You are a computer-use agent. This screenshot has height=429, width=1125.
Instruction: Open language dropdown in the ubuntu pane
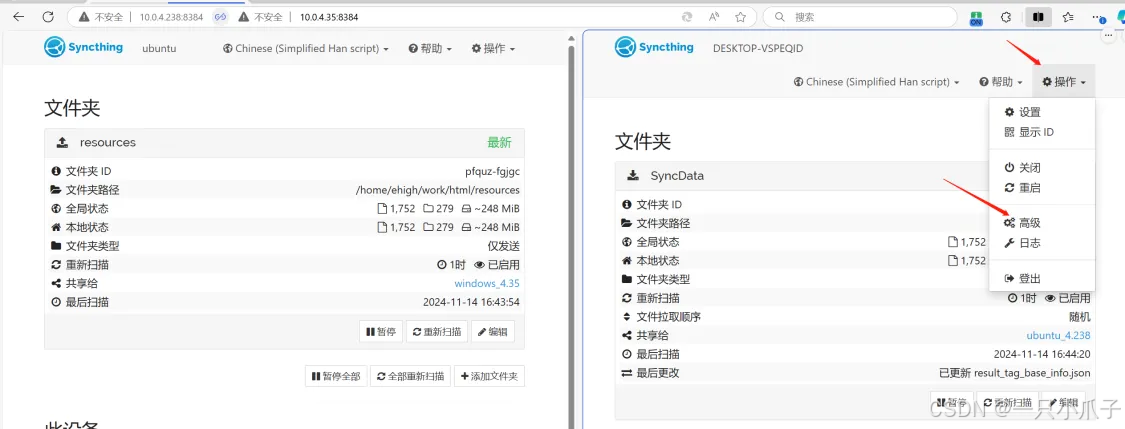306,49
